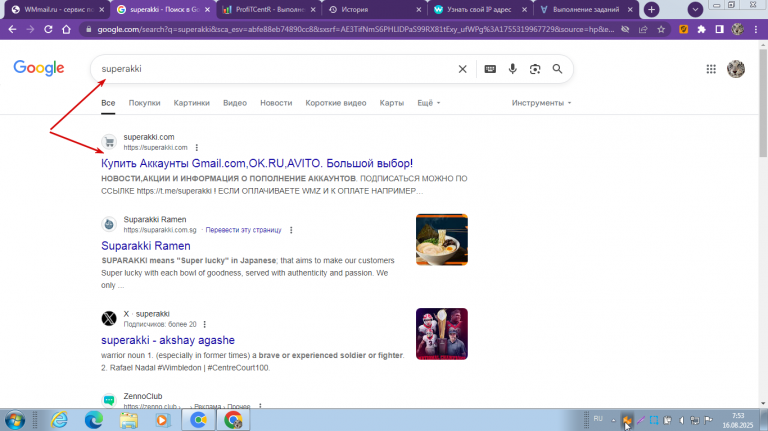Open the volume speaker tray icon
Image resolution: width=768 pixels, height=431 pixels.
click(681, 420)
